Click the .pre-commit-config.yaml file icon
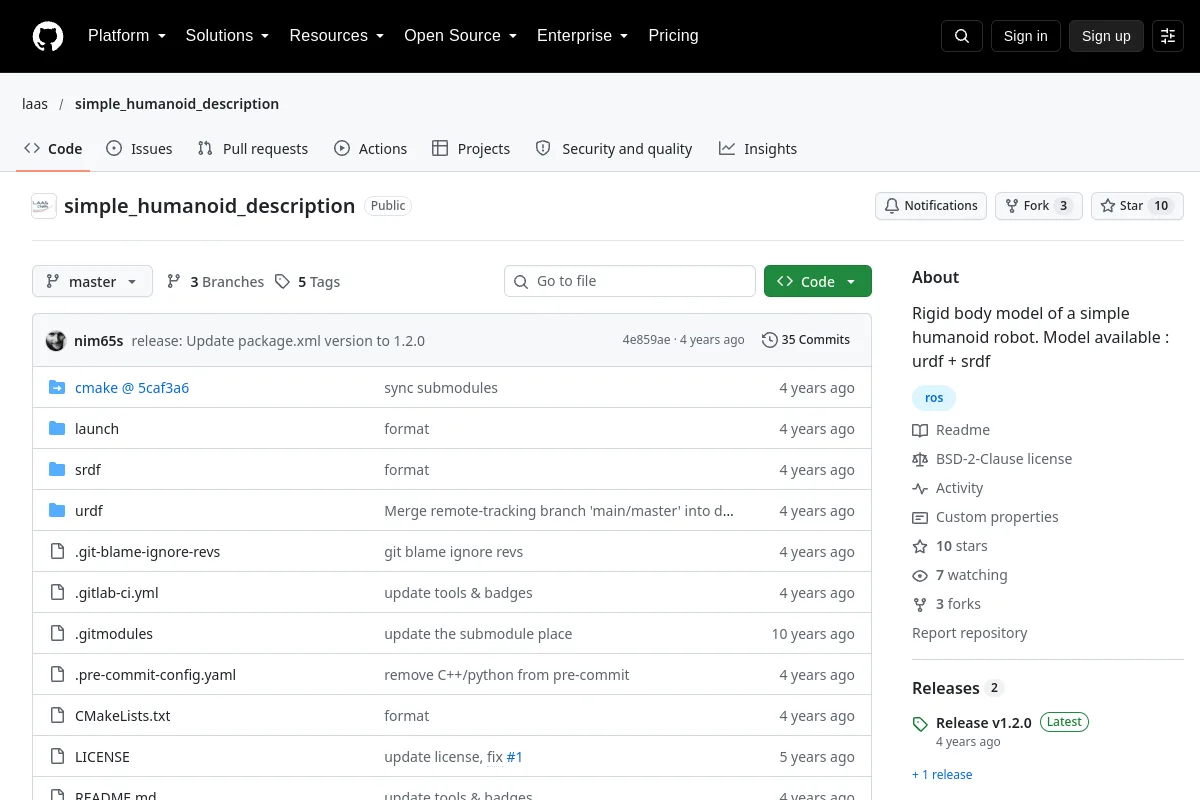 tap(57, 675)
